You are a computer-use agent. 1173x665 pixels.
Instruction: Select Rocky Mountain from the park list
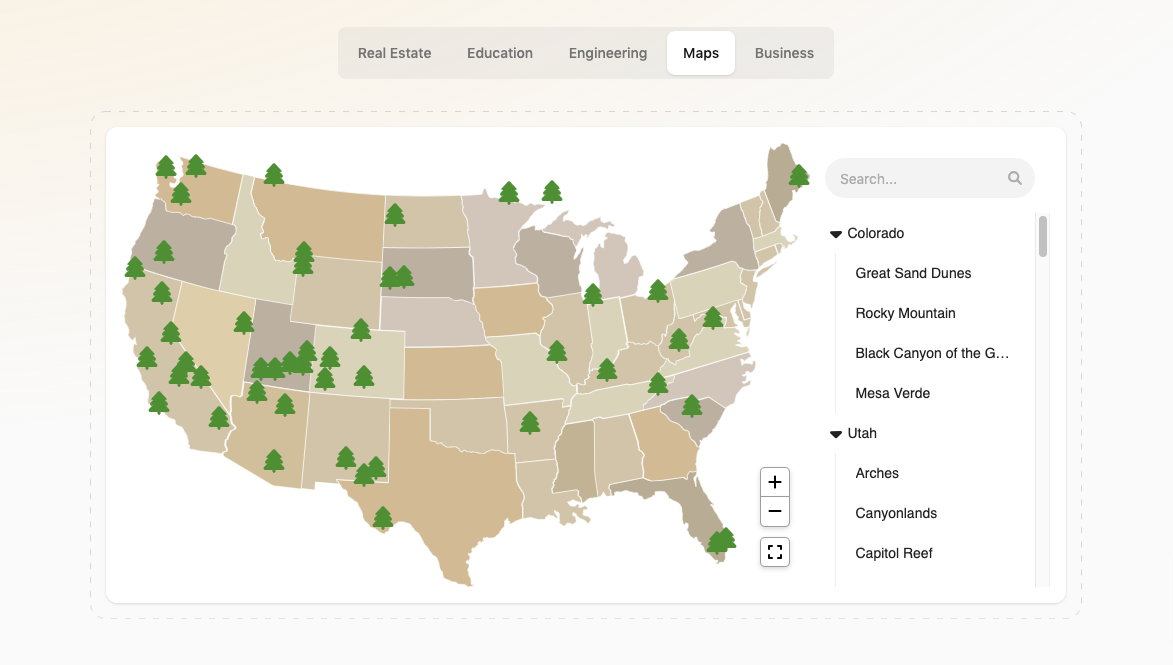click(905, 313)
